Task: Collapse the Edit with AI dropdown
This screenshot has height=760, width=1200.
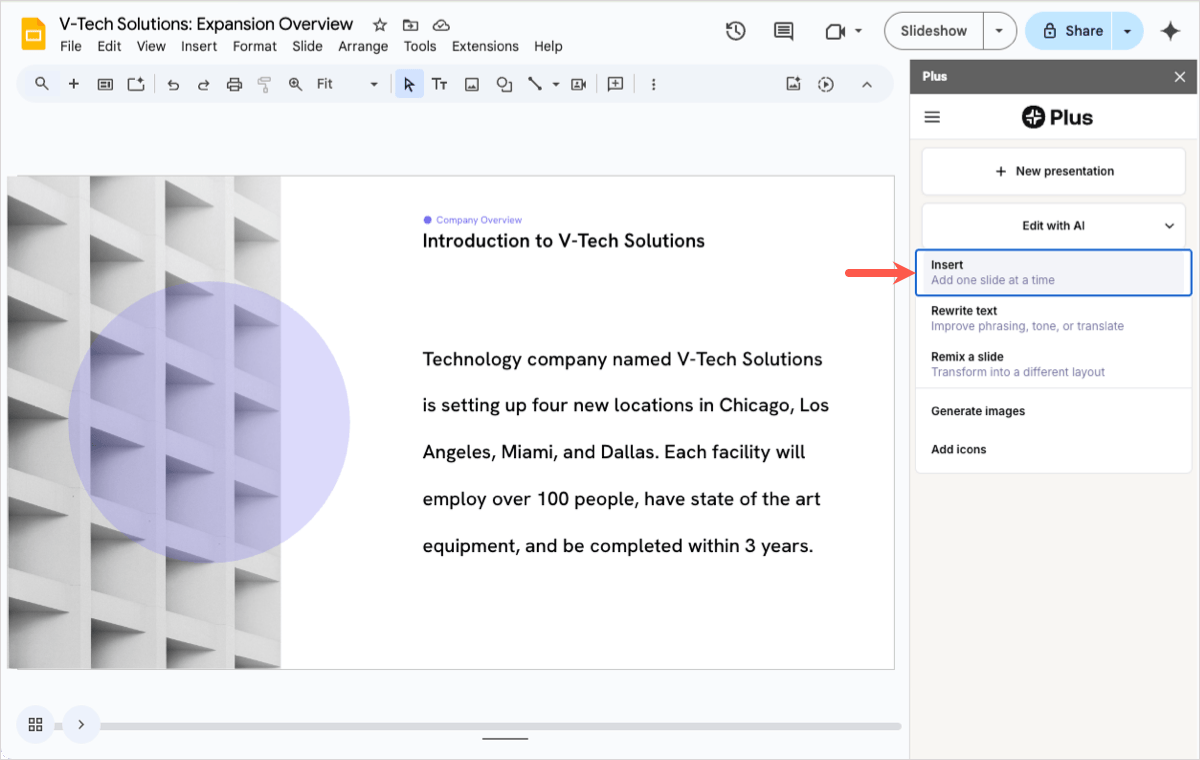Action: (1169, 226)
